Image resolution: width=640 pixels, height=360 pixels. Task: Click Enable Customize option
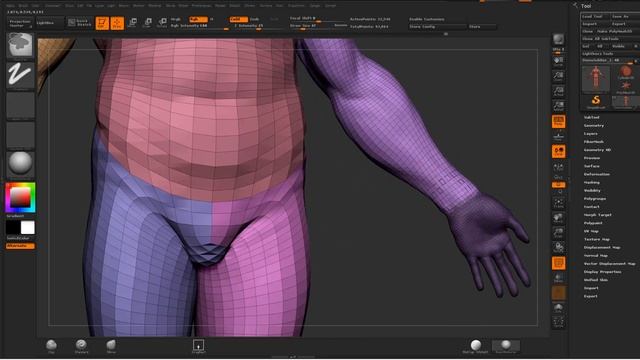click(x=427, y=19)
